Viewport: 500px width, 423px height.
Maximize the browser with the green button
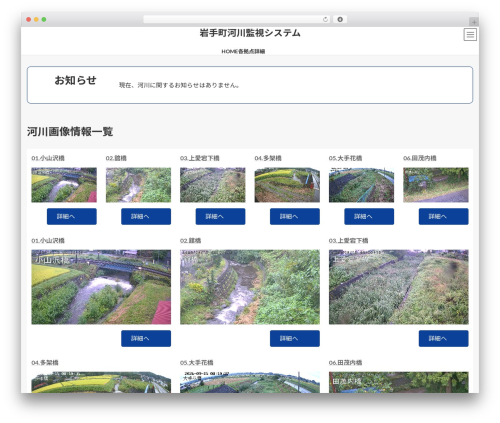click(x=44, y=20)
